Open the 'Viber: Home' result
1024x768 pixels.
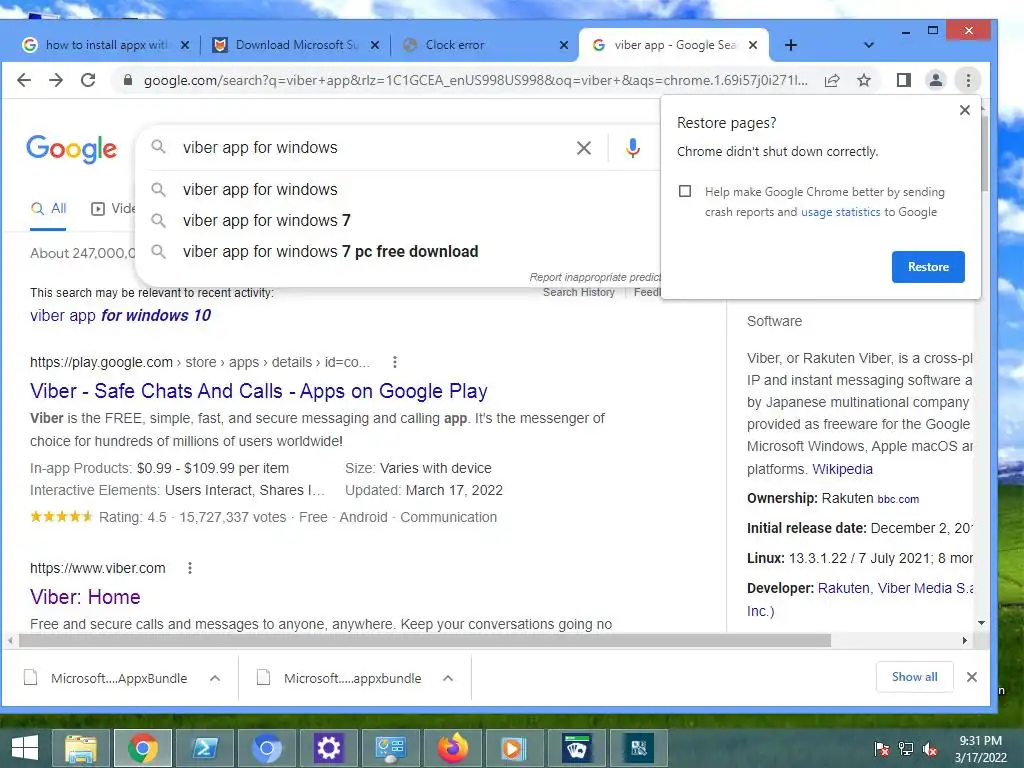click(x=85, y=597)
